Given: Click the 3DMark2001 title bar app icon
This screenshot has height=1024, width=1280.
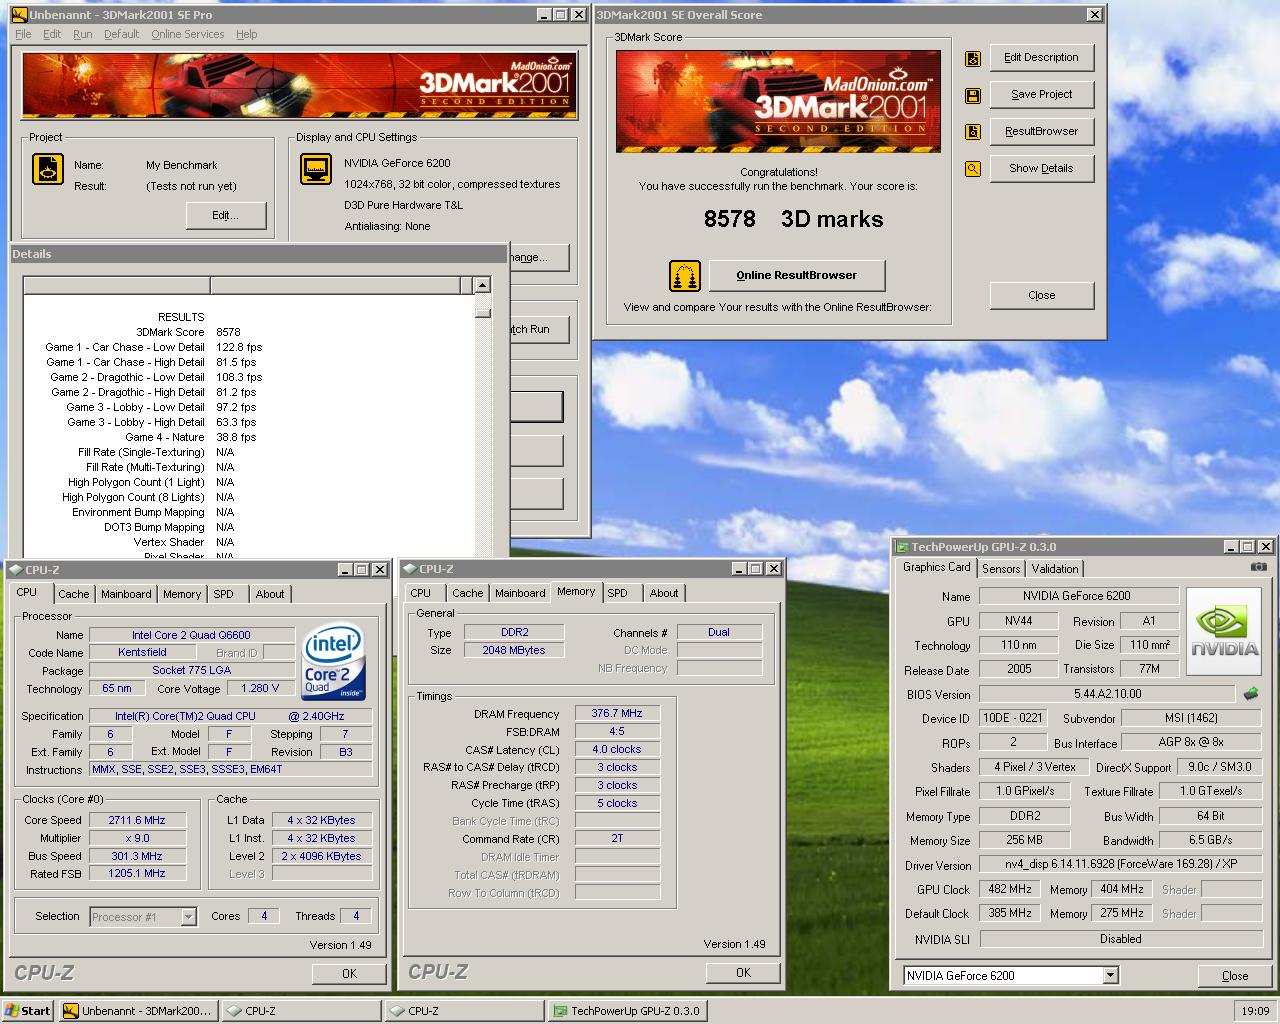Looking at the screenshot, I should pyautogui.click(x=19, y=15).
